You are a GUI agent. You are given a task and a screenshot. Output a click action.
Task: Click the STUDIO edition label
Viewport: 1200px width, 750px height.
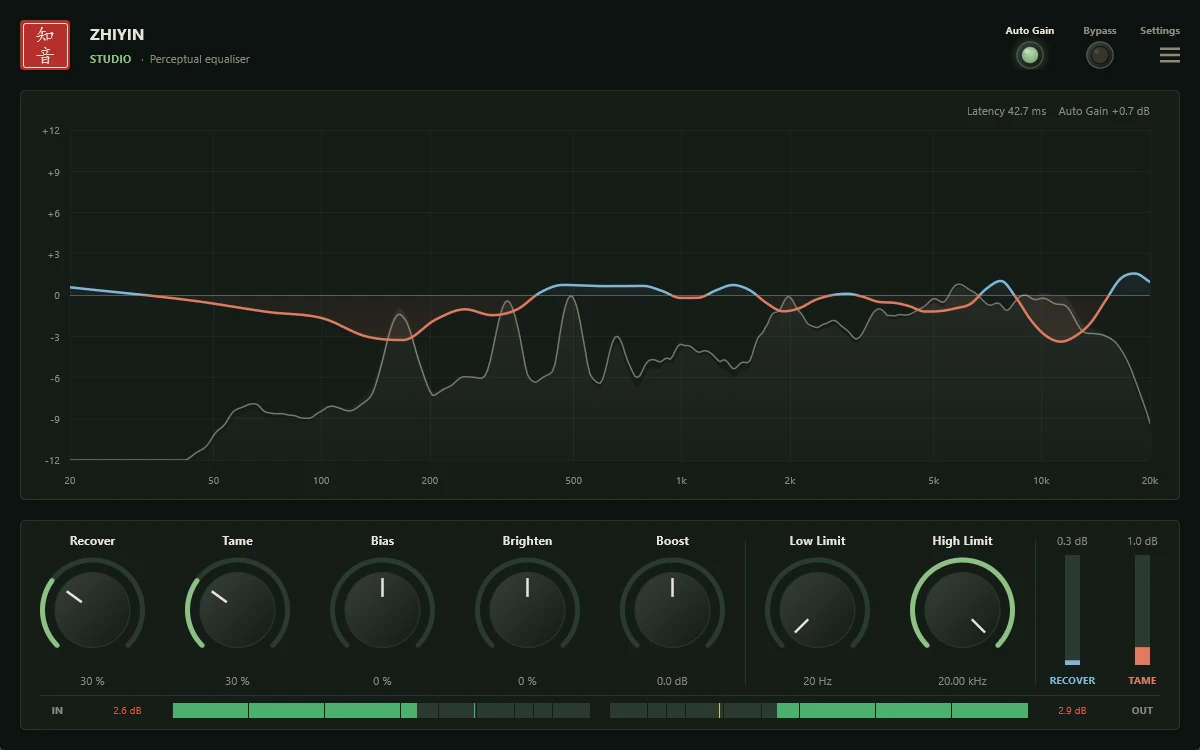(110, 59)
